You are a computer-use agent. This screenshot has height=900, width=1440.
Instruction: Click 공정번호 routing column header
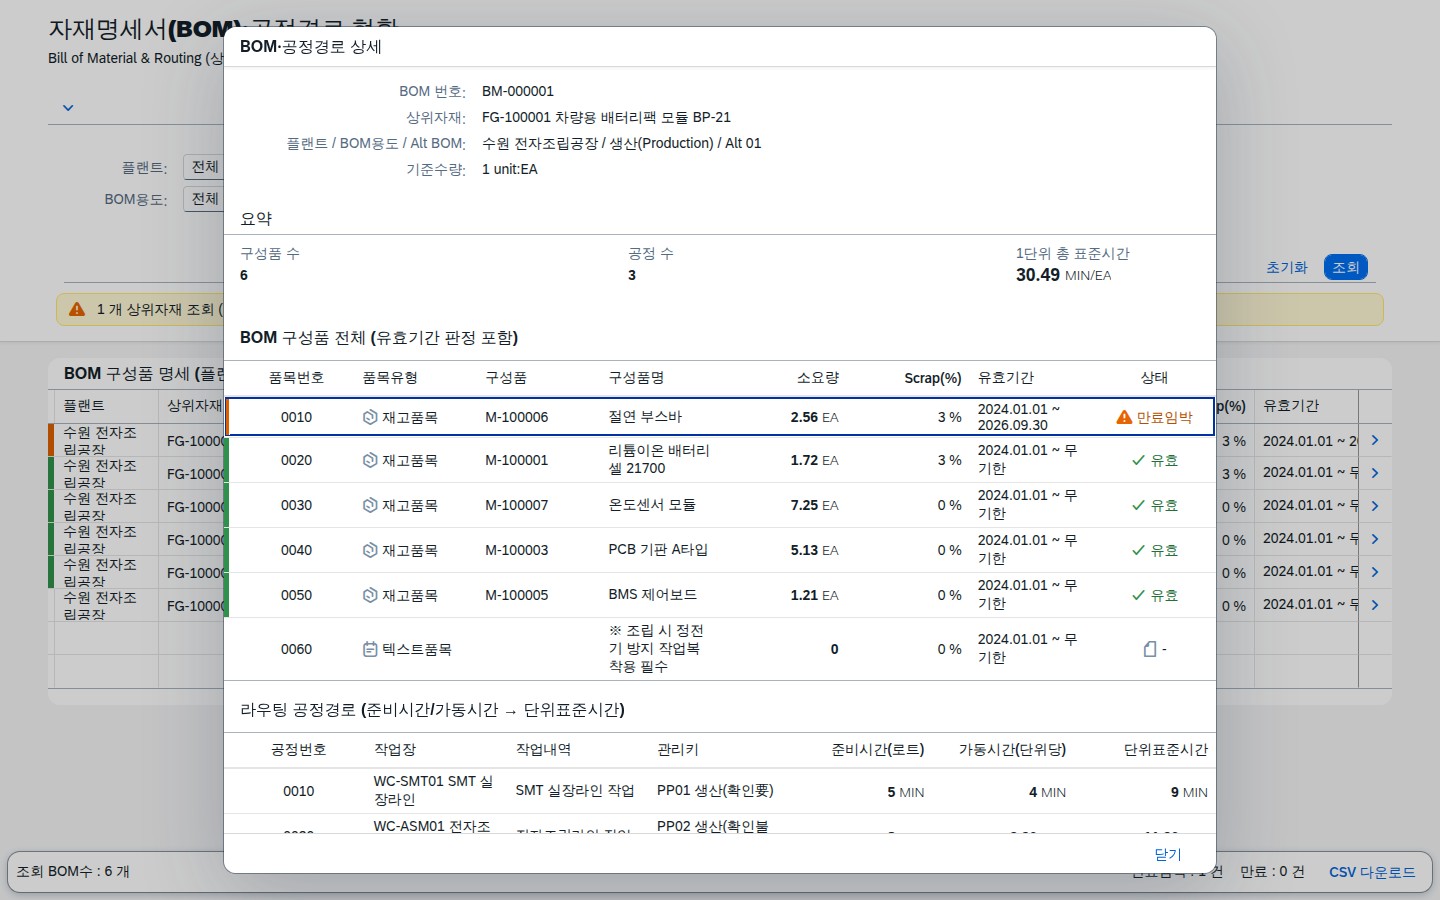pos(298,750)
